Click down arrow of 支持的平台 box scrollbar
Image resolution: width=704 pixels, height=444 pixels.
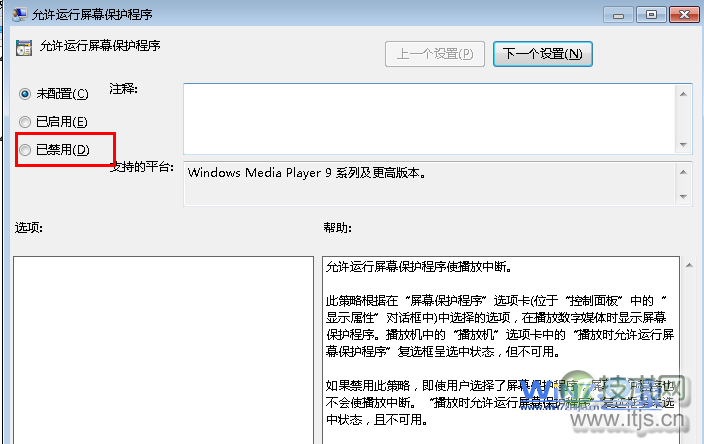(683, 197)
